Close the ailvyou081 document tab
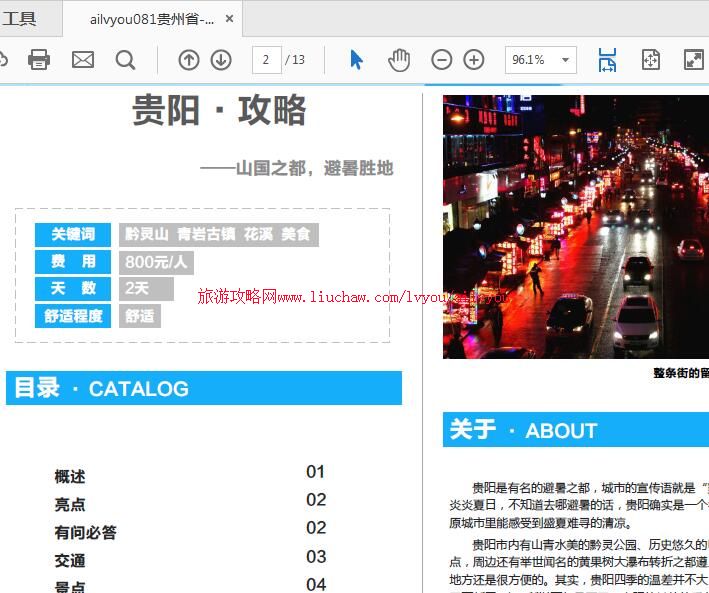Screen dimensions: 709x593 [229, 19]
